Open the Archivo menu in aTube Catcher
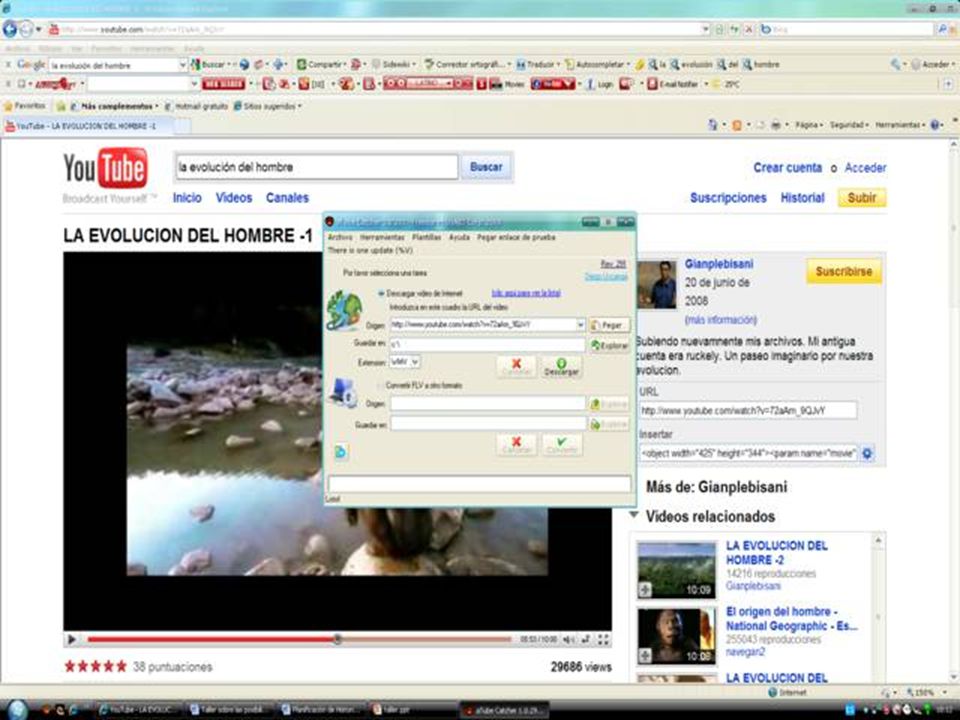 tap(340, 237)
